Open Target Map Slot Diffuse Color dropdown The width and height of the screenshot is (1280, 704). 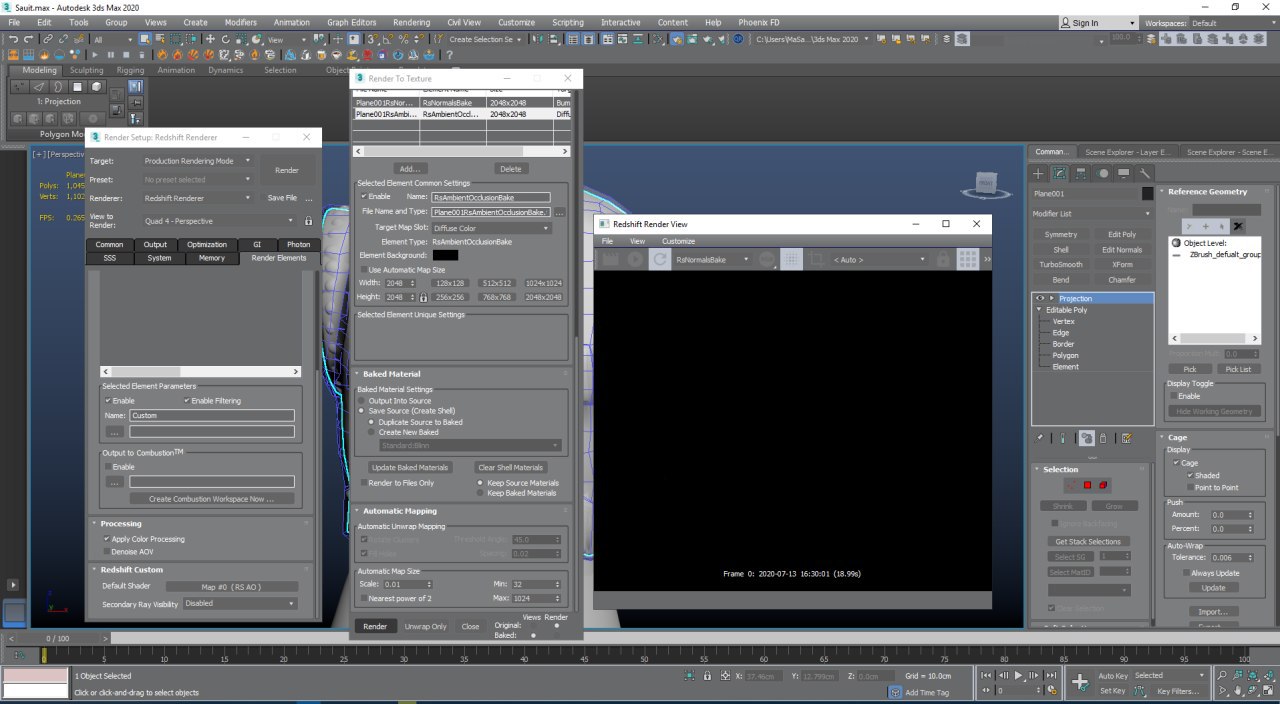click(491, 228)
